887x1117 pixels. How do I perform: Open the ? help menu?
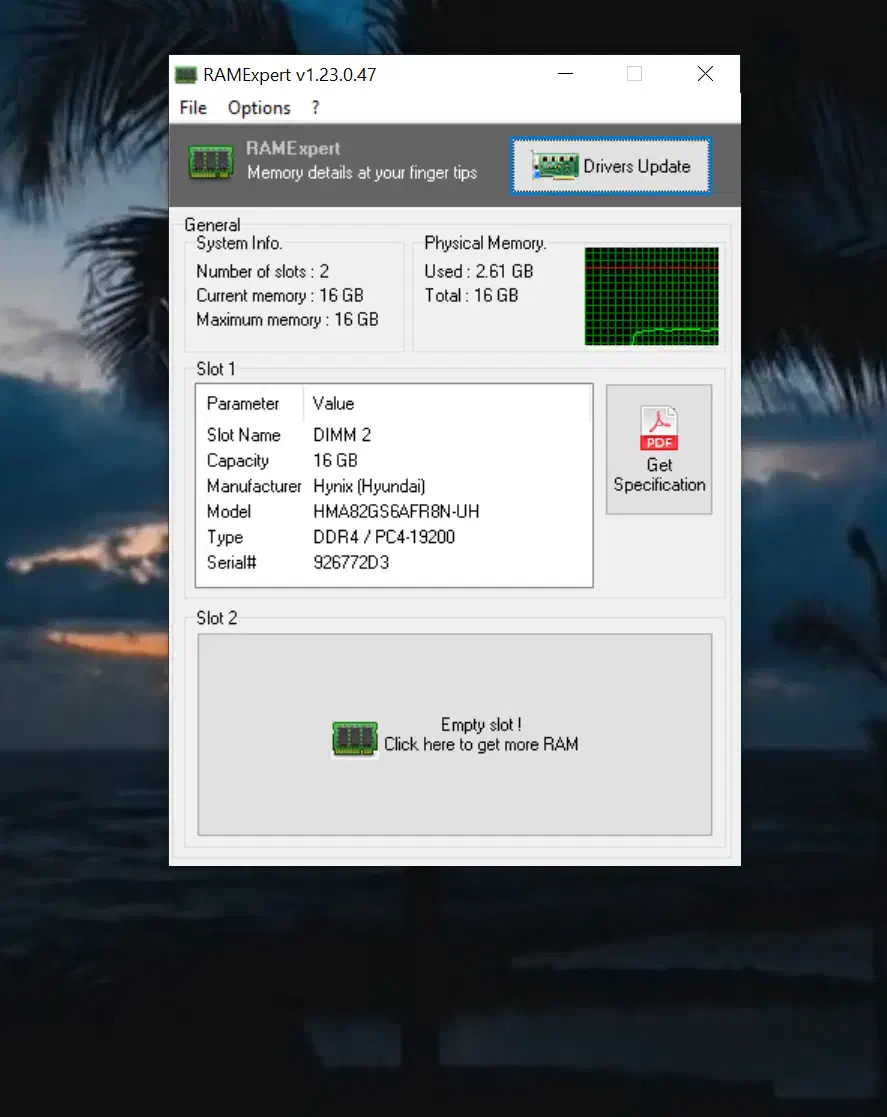(316, 108)
